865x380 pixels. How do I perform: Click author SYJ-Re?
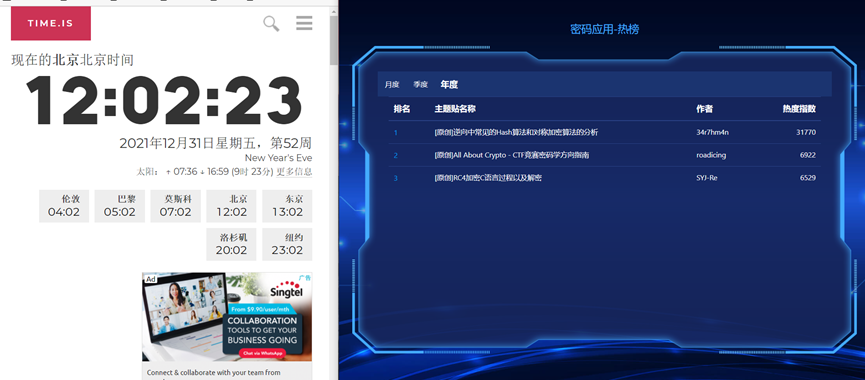(707, 178)
